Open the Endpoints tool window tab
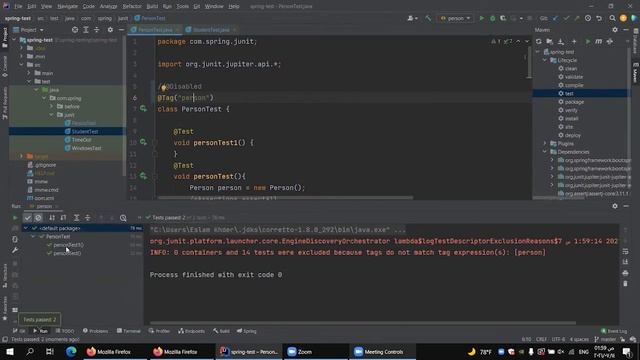 coord(192,331)
